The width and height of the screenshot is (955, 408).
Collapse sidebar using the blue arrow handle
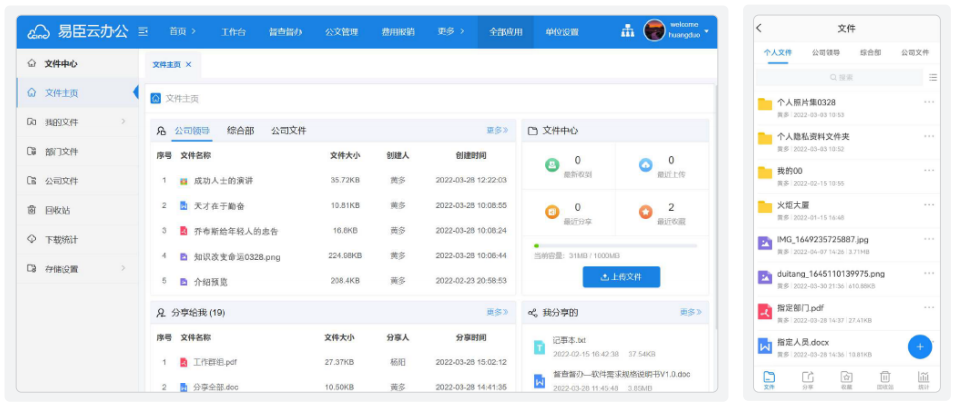pos(135,93)
